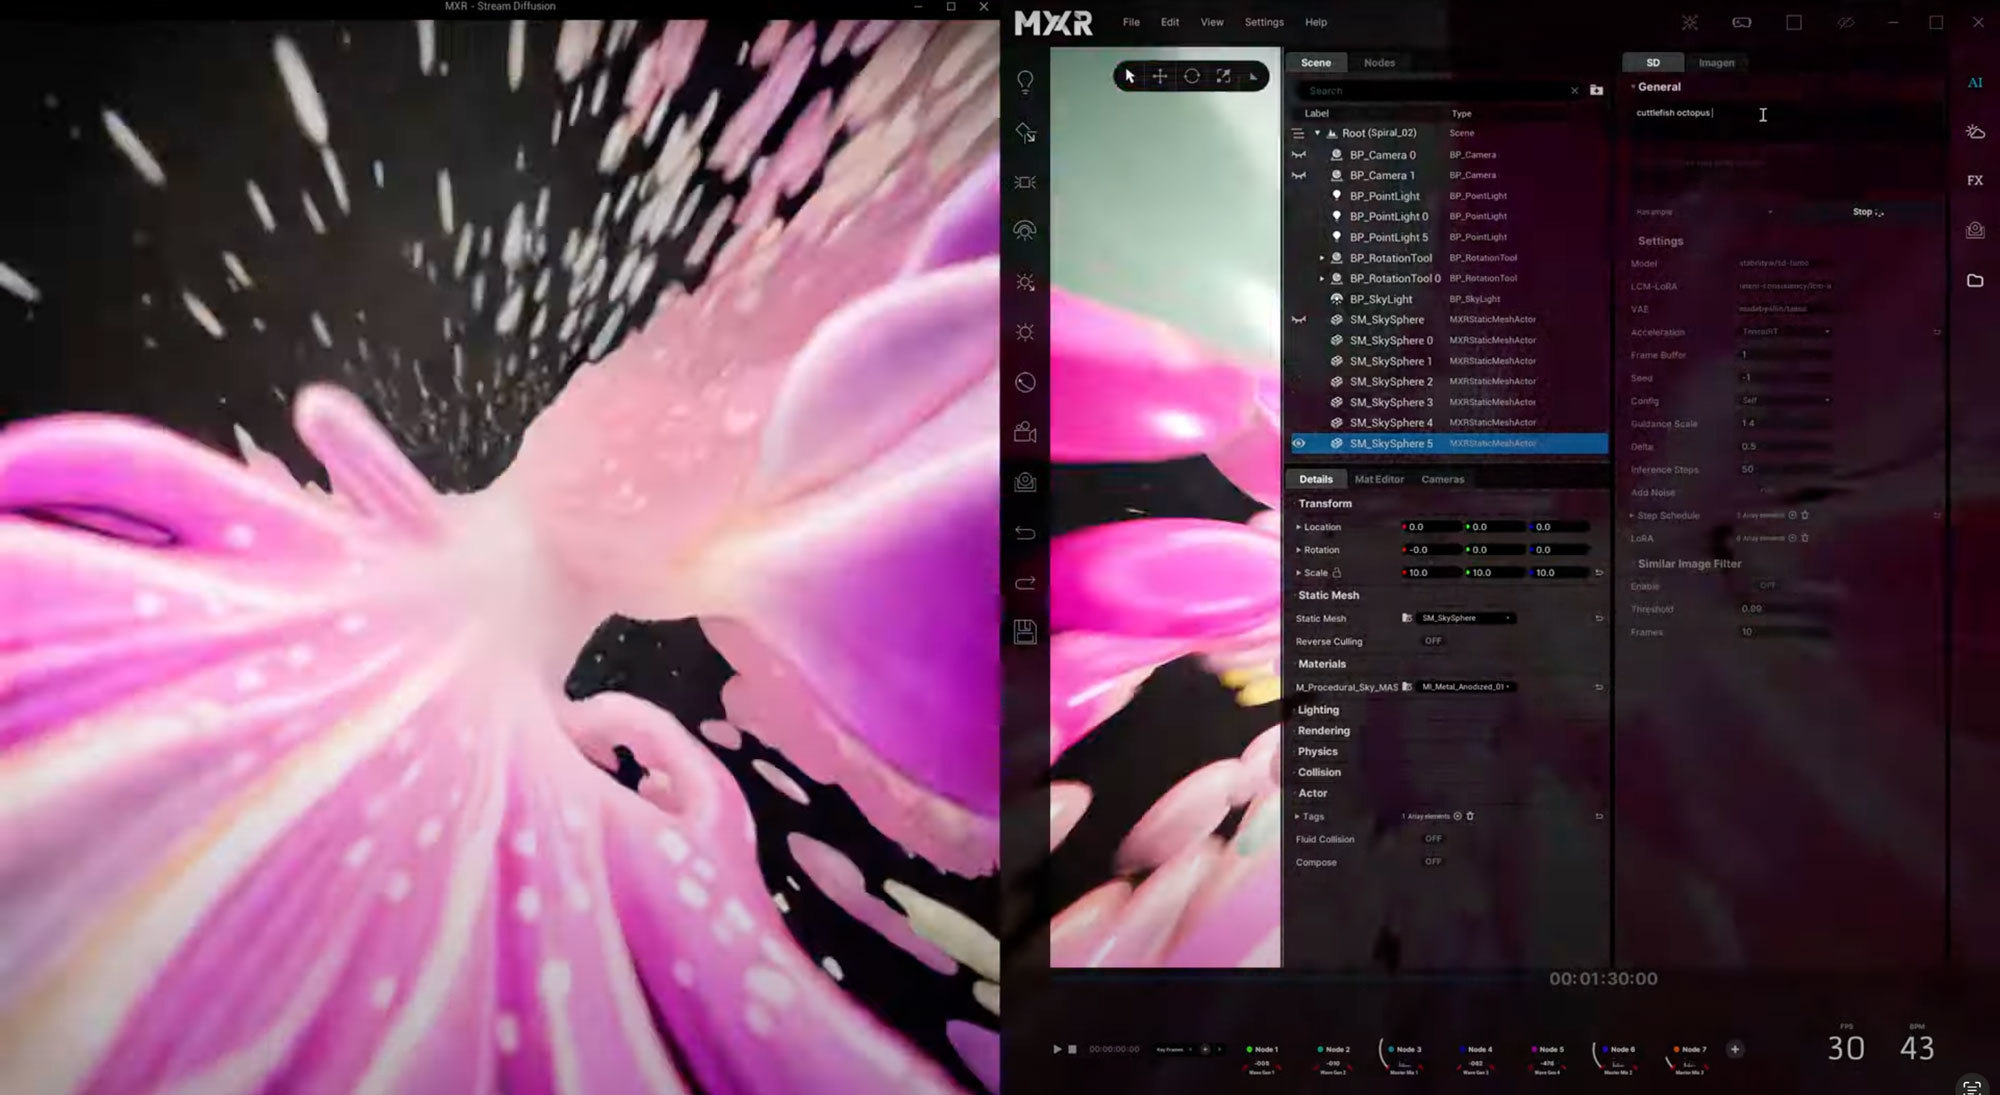Toggle visibility of SM_SkySphere 5
2000x1095 pixels.
(x=1299, y=443)
